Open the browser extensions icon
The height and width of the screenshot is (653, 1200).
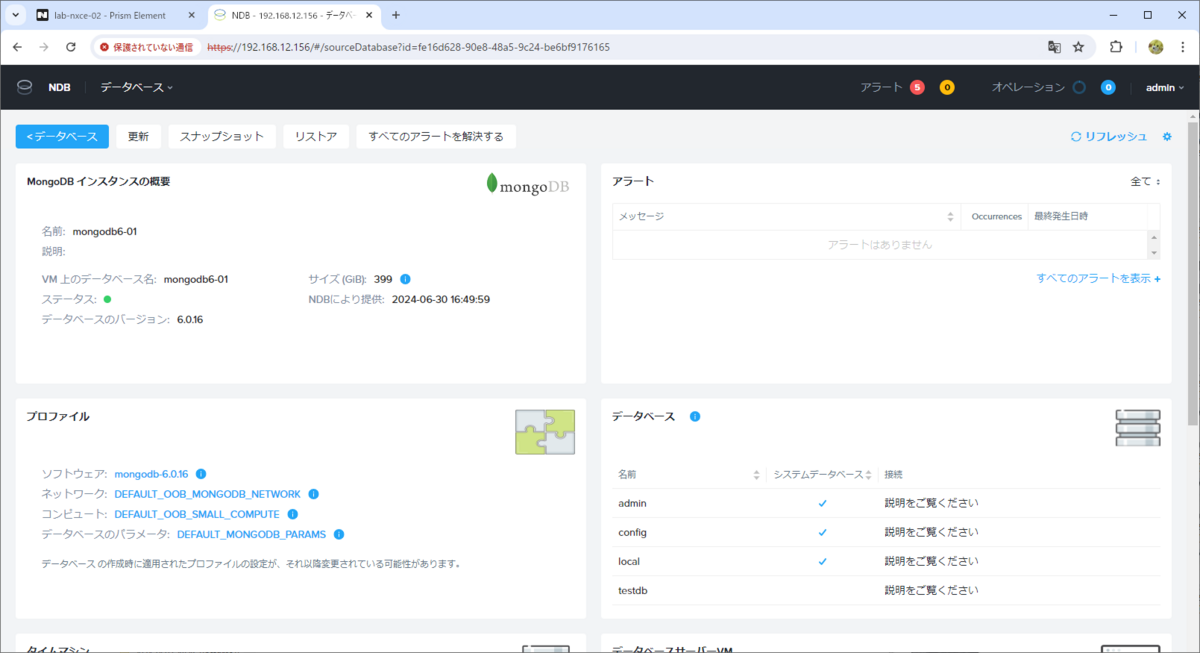click(1117, 47)
